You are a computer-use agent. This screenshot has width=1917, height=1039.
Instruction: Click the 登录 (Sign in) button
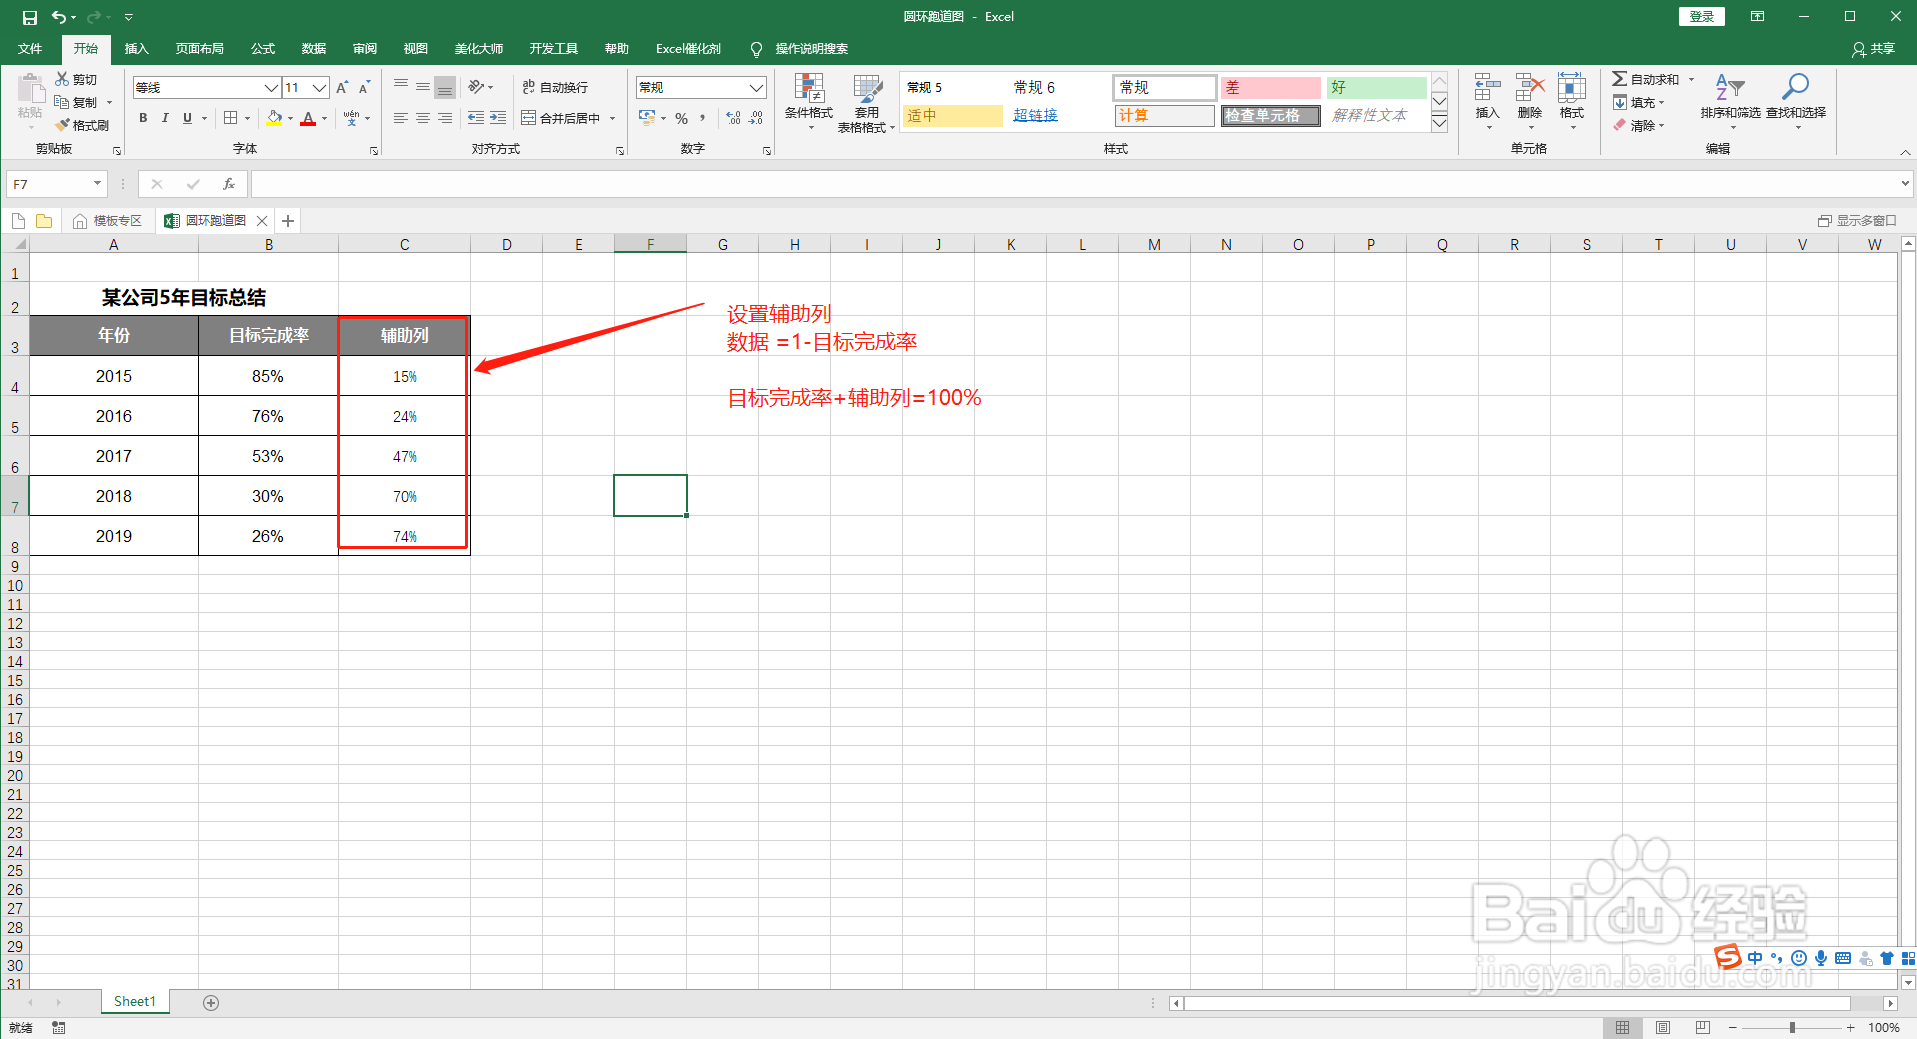(1702, 17)
